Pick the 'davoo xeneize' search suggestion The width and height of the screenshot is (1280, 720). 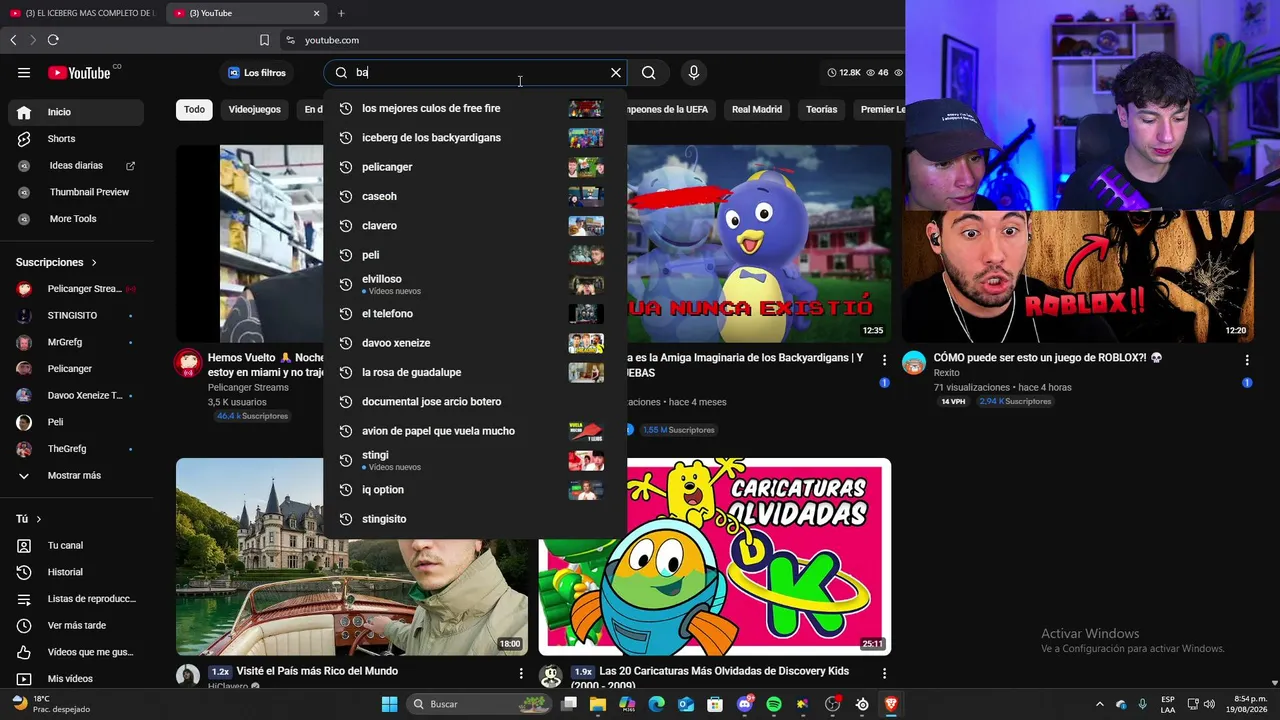click(x=475, y=343)
